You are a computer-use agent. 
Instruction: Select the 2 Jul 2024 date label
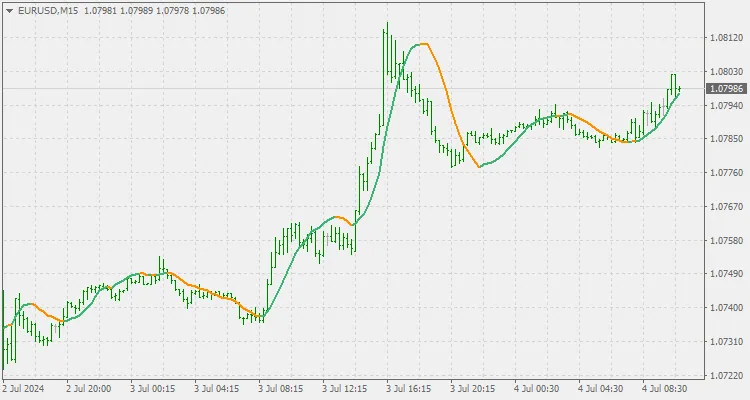(25, 388)
